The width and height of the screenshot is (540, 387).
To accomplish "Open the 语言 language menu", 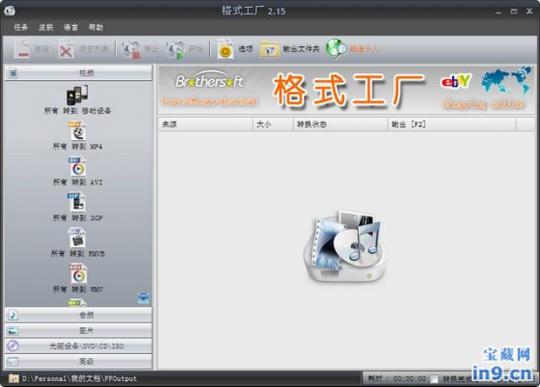I will click(x=71, y=27).
